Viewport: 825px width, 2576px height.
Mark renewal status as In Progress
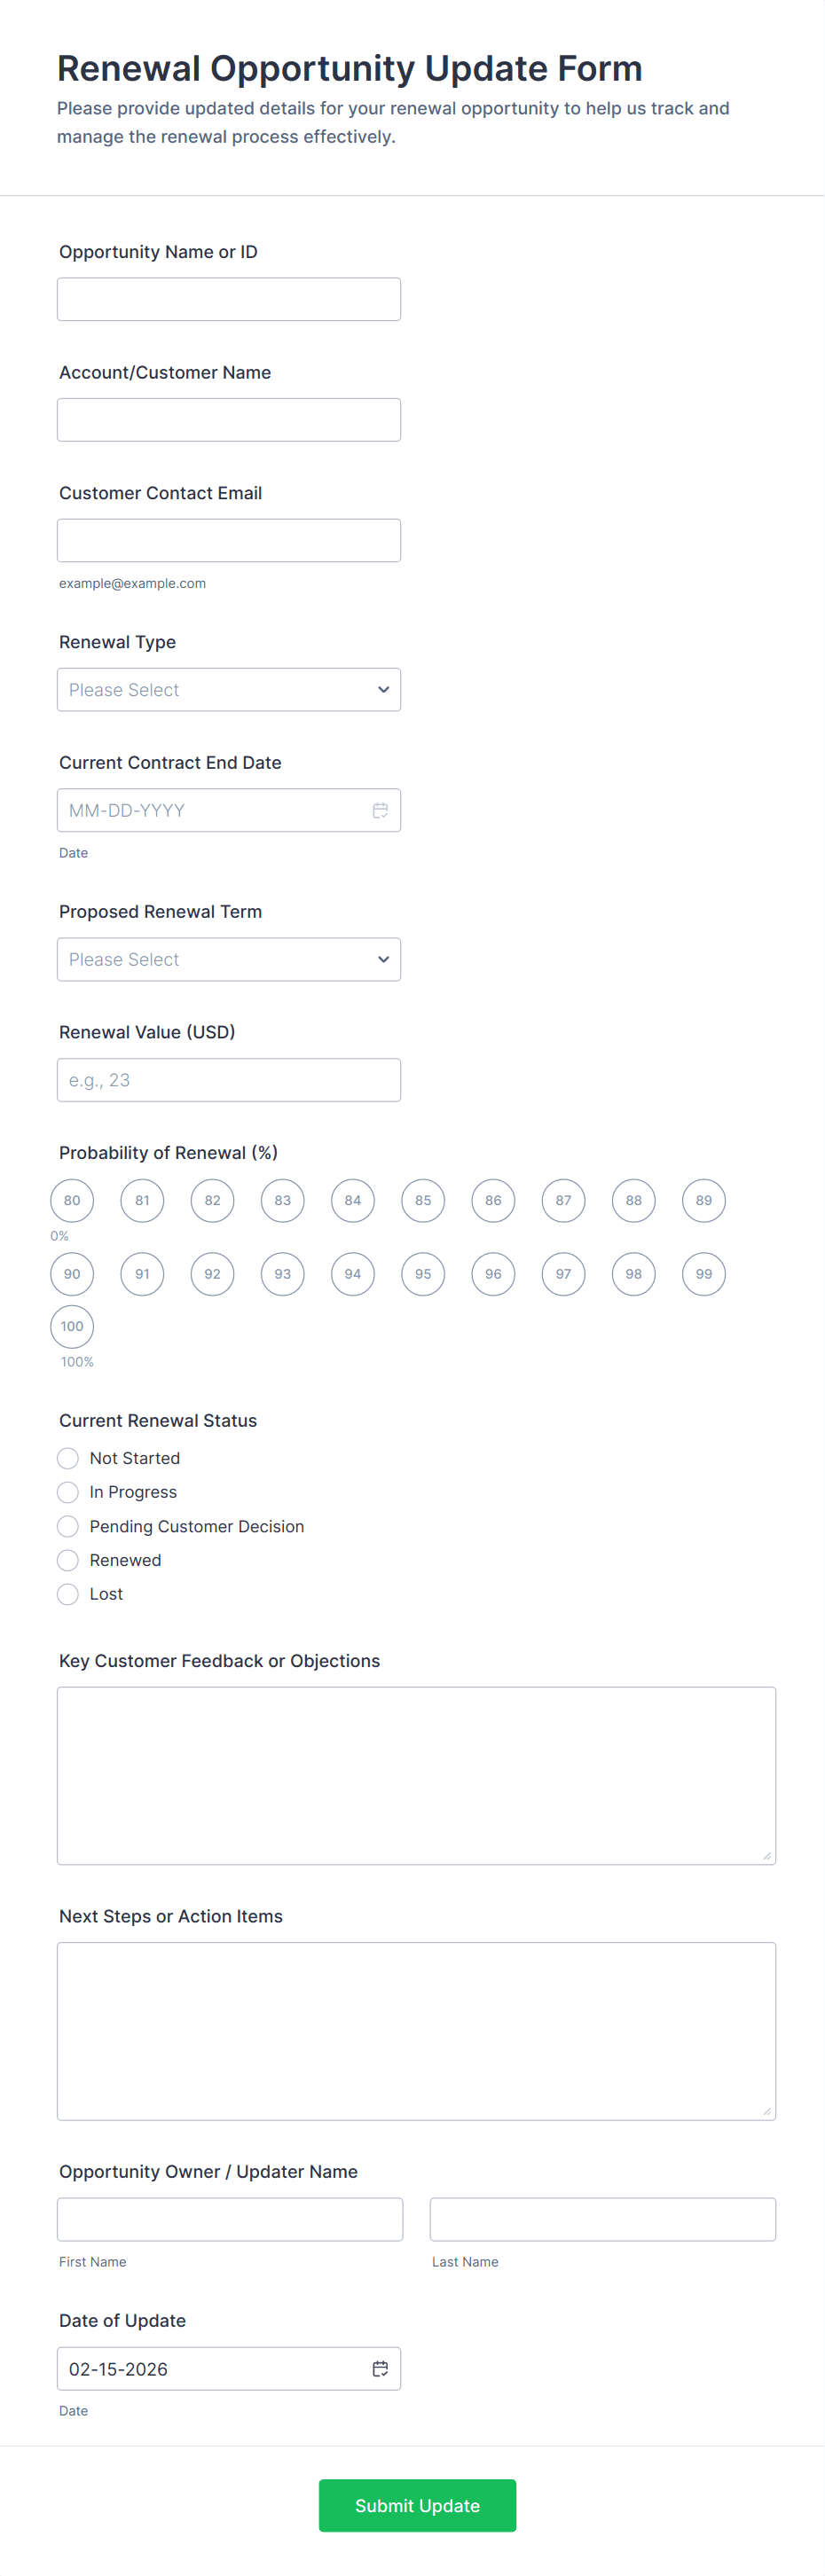pos(68,1492)
